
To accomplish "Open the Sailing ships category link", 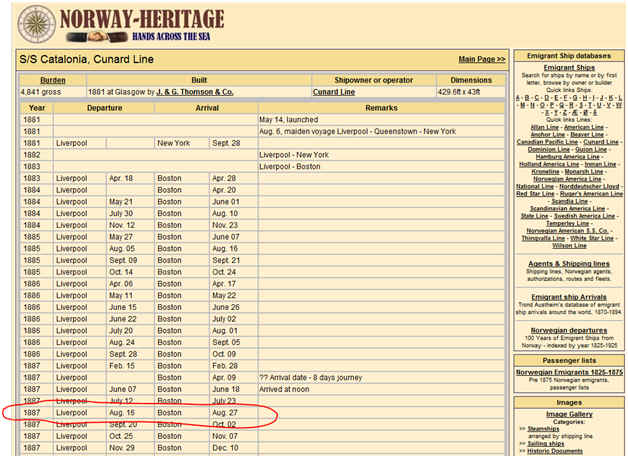I will 545,444.
